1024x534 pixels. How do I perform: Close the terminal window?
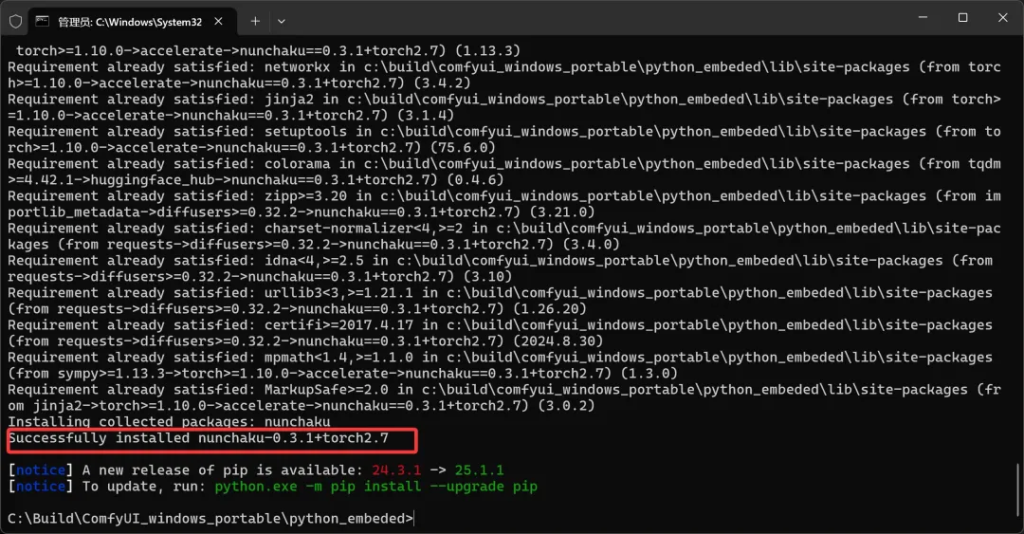1003,18
